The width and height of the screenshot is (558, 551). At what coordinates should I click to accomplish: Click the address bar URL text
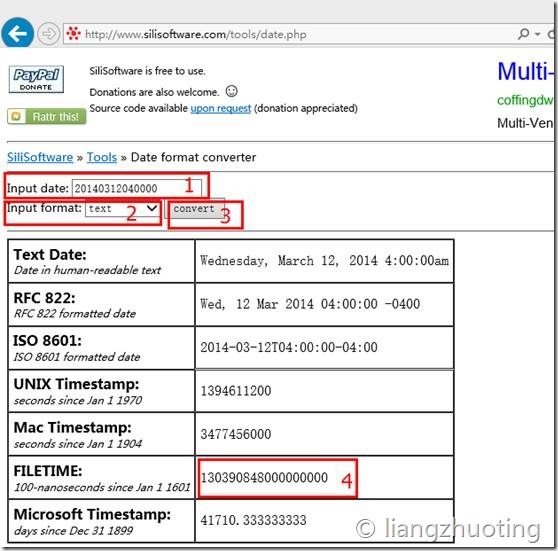[x=196, y=34]
